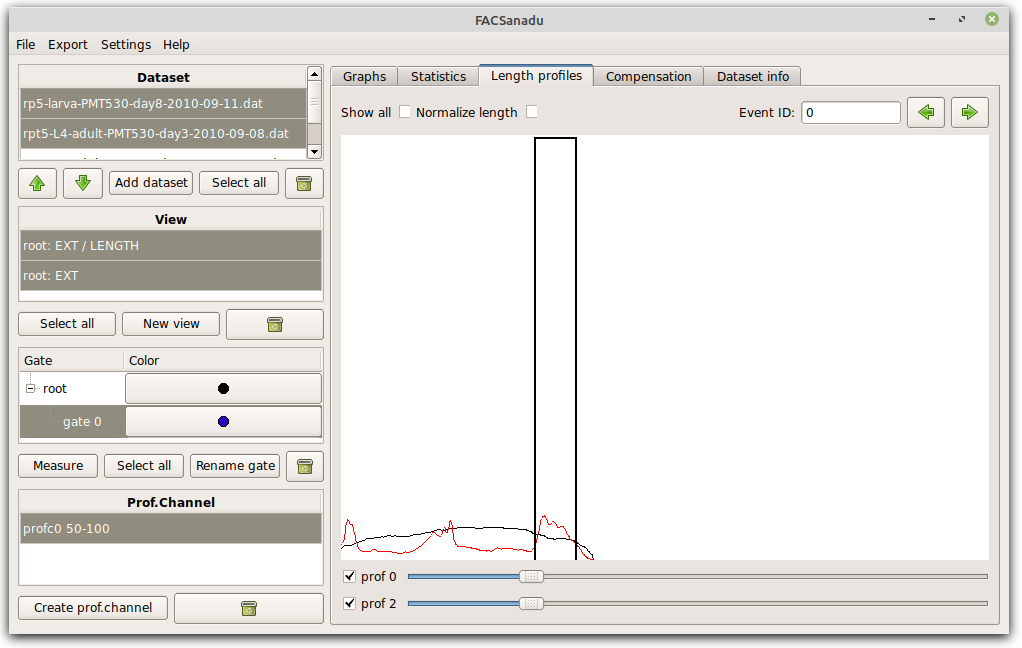Viewport: 1022px width, 648px height.
Task: Uncheck the prof 0 checkbox
Action: 349,576
